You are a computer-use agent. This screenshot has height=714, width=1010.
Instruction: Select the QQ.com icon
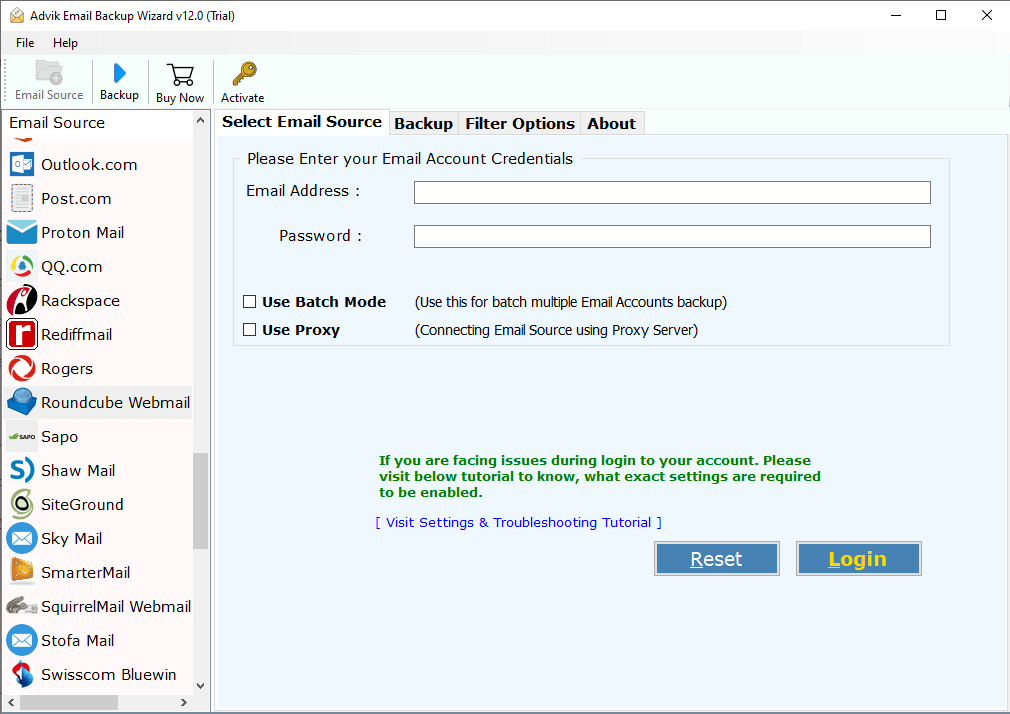point(22,267)
